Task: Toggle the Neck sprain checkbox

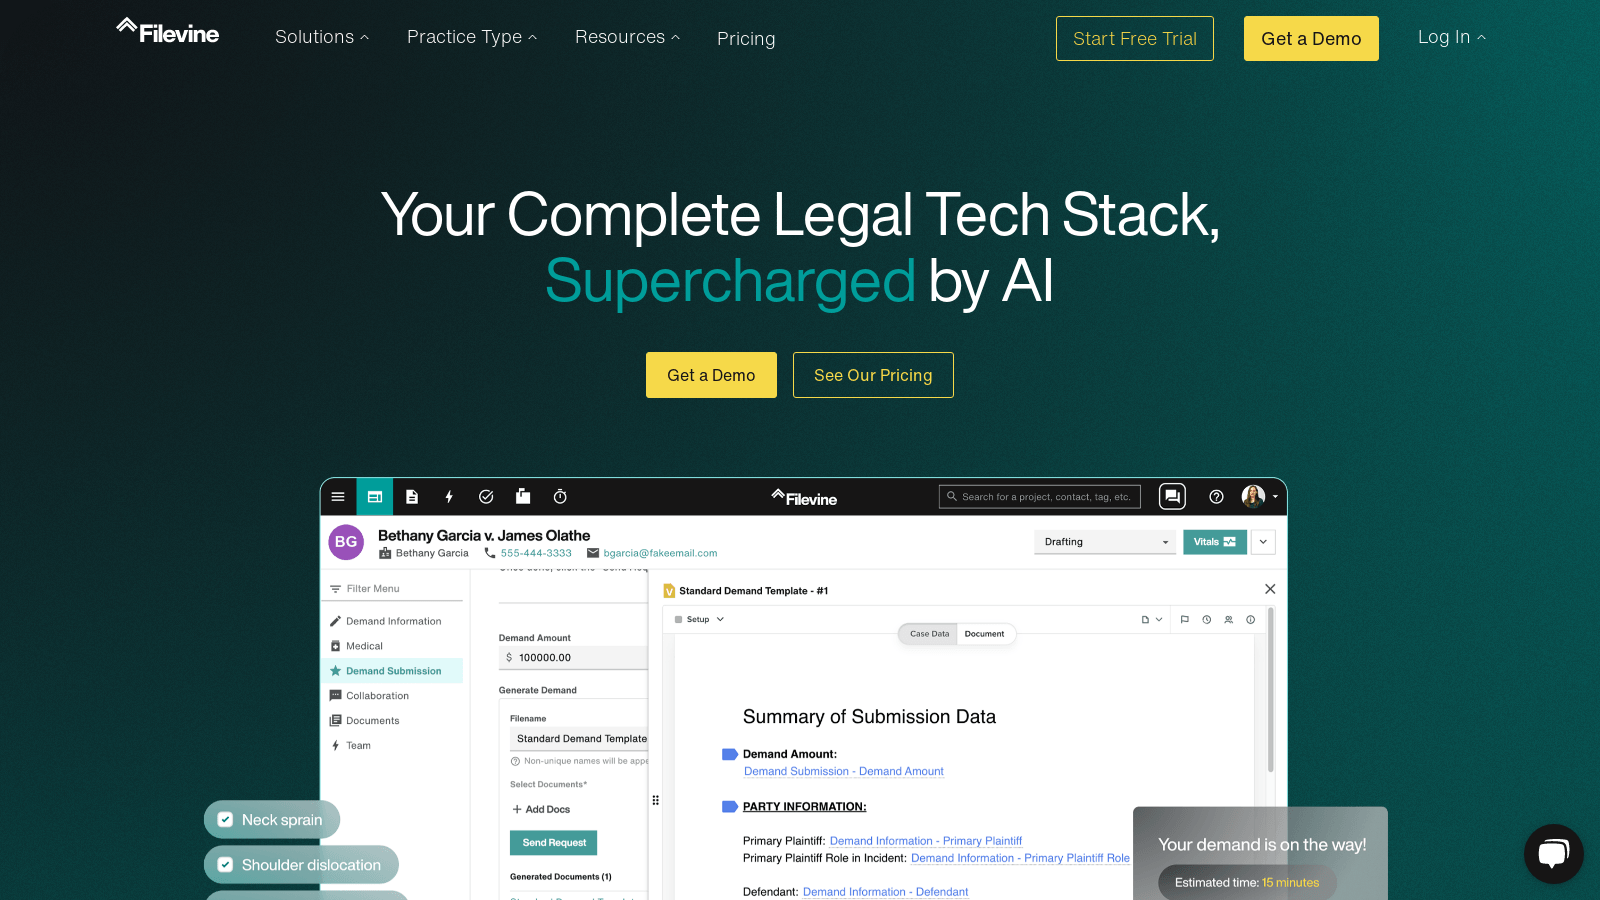Action: click(225, 820)
